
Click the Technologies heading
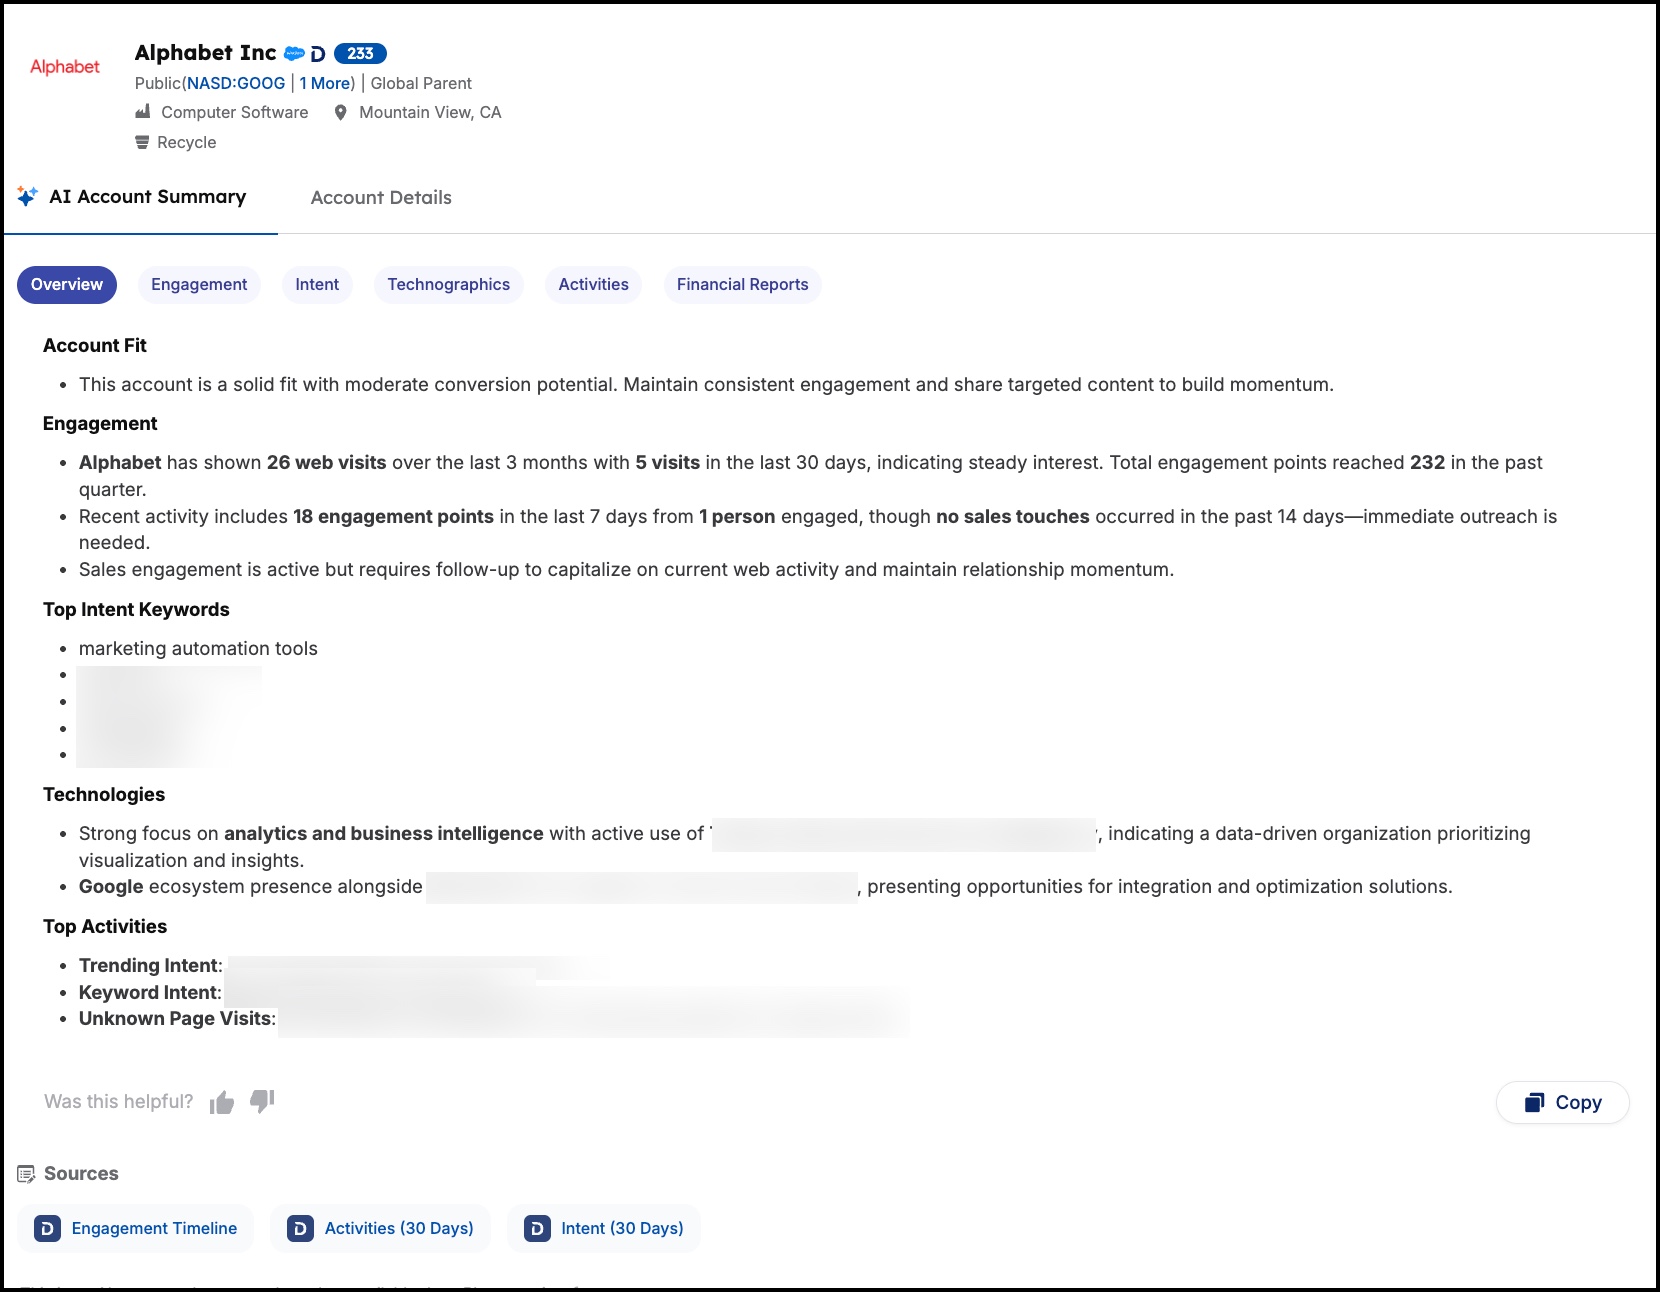[104, 795]
